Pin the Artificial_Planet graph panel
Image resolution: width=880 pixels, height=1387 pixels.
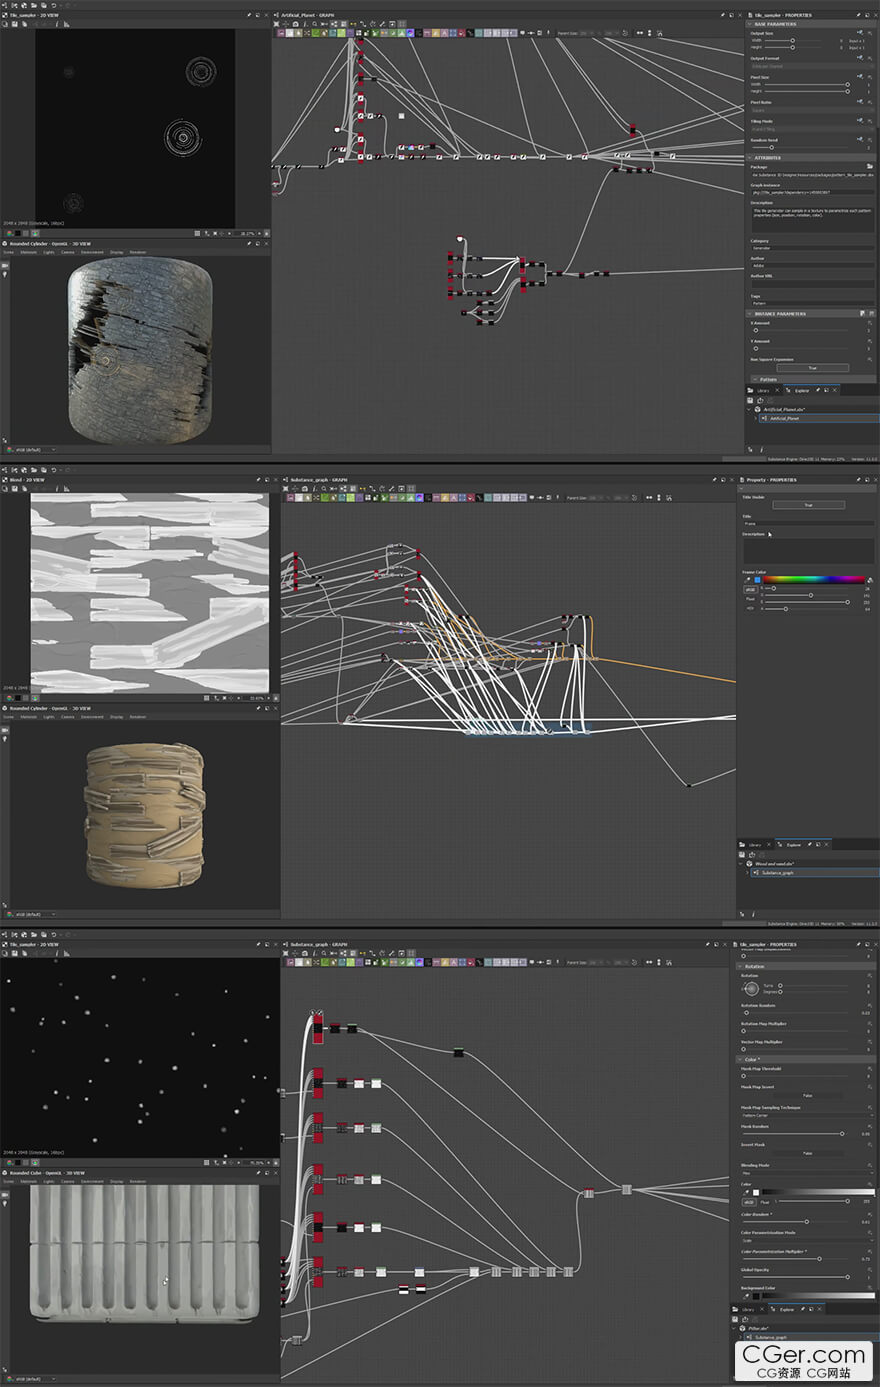722,15
